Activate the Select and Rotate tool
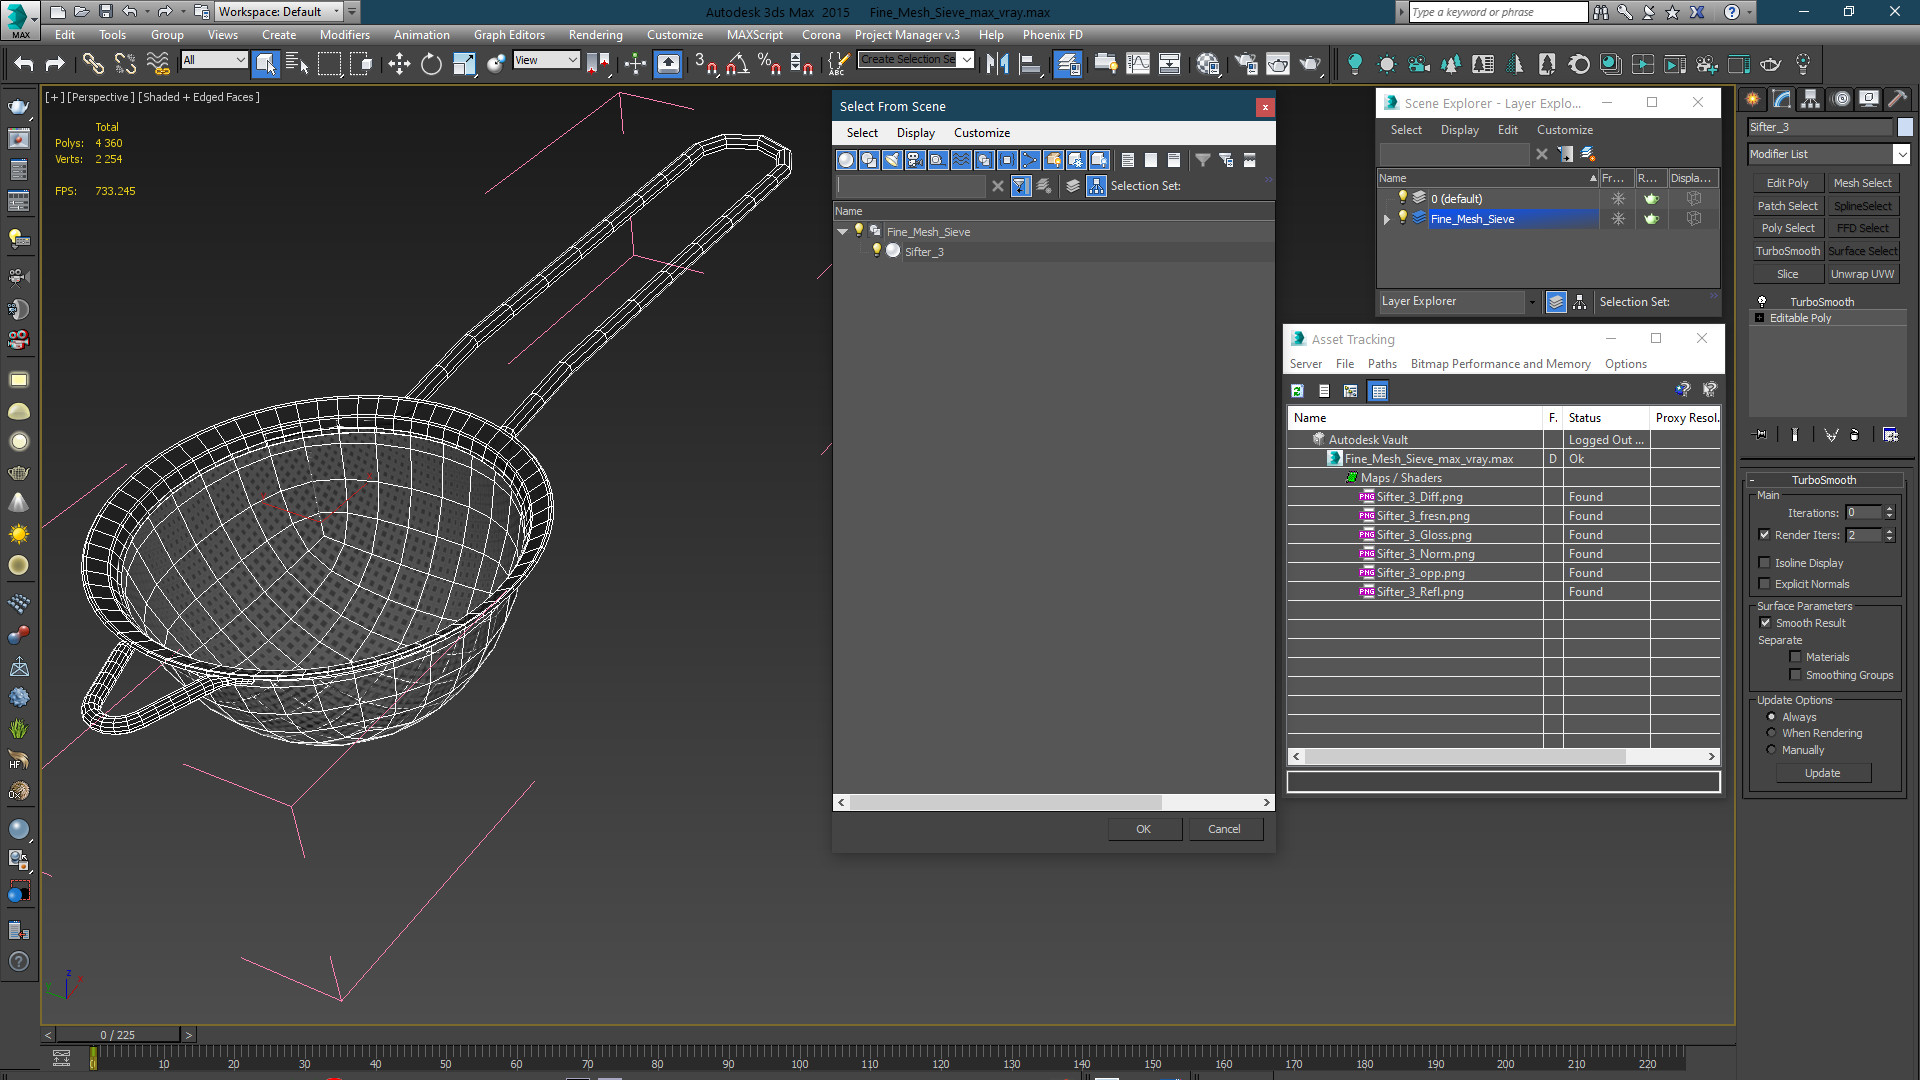The height and width of the screenshot is (1080, 1920). point(431,64)
